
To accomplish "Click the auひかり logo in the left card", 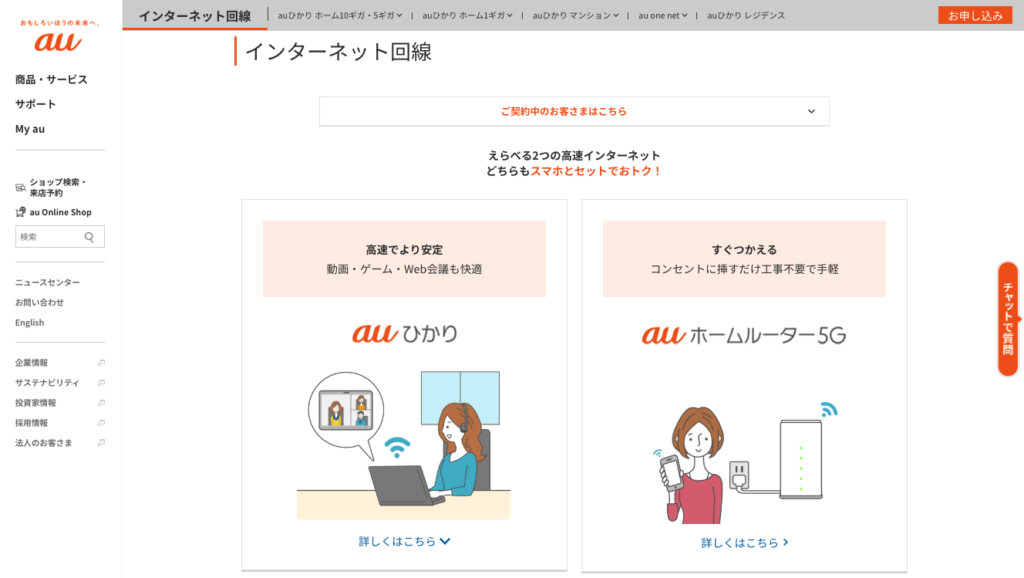I will (404, 334).
